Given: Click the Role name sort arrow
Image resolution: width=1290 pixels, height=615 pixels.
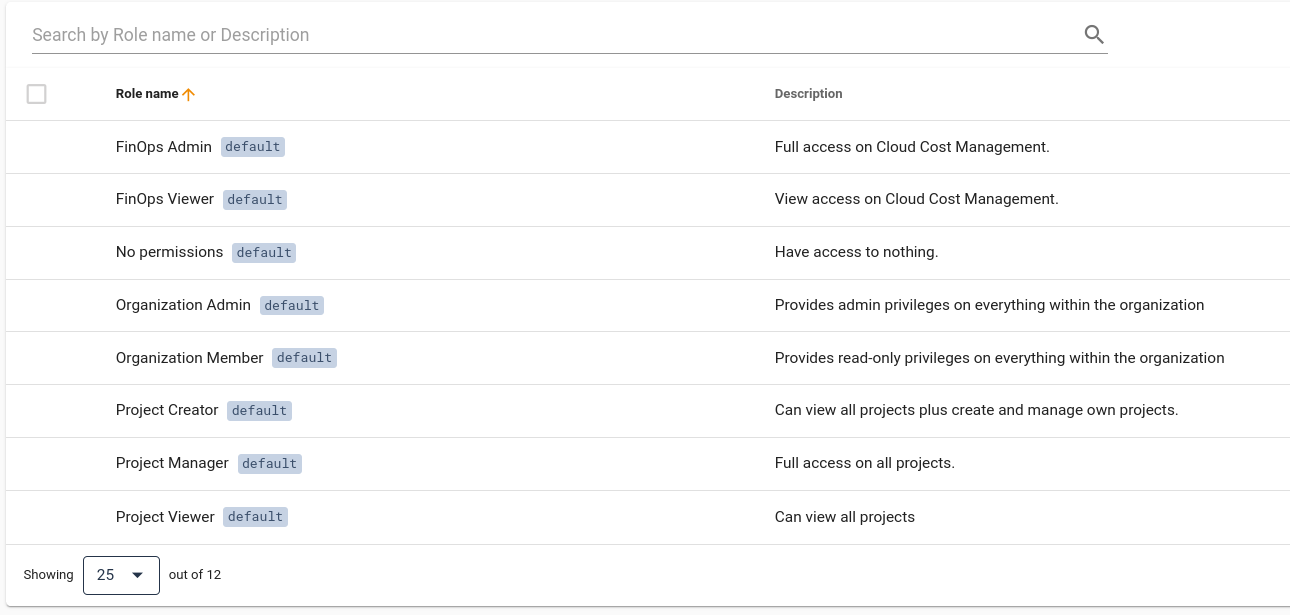Looking at the screenshot, I should point(188,94).
